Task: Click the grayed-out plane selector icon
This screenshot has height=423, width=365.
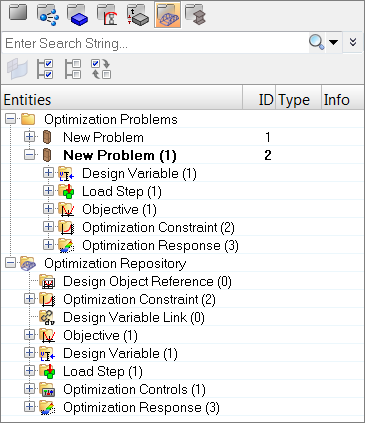Action: 17,69
